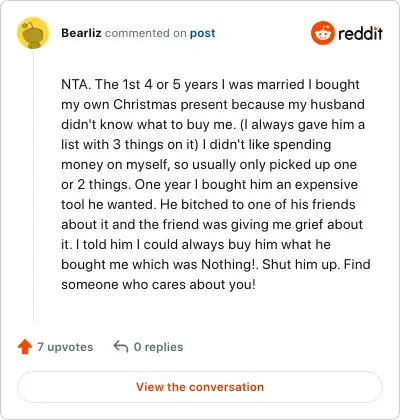Click the "NTA" word starting the comment
This screenshot has width=400, height=420.
(75, 84)
